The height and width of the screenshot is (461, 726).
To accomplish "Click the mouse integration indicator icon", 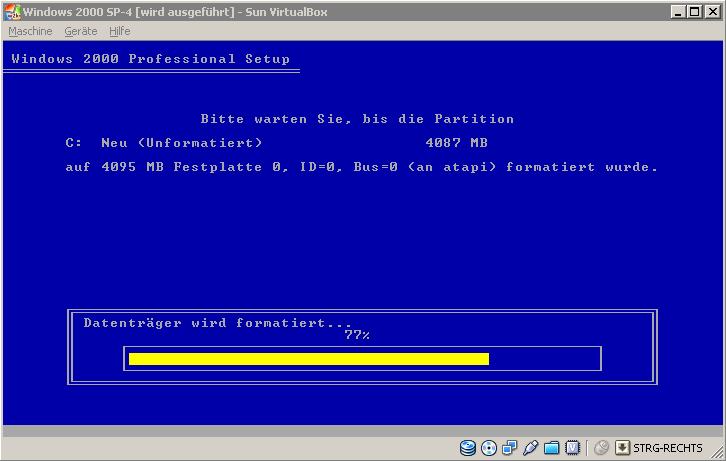I will pyautogui.click(x=602, y=448).
